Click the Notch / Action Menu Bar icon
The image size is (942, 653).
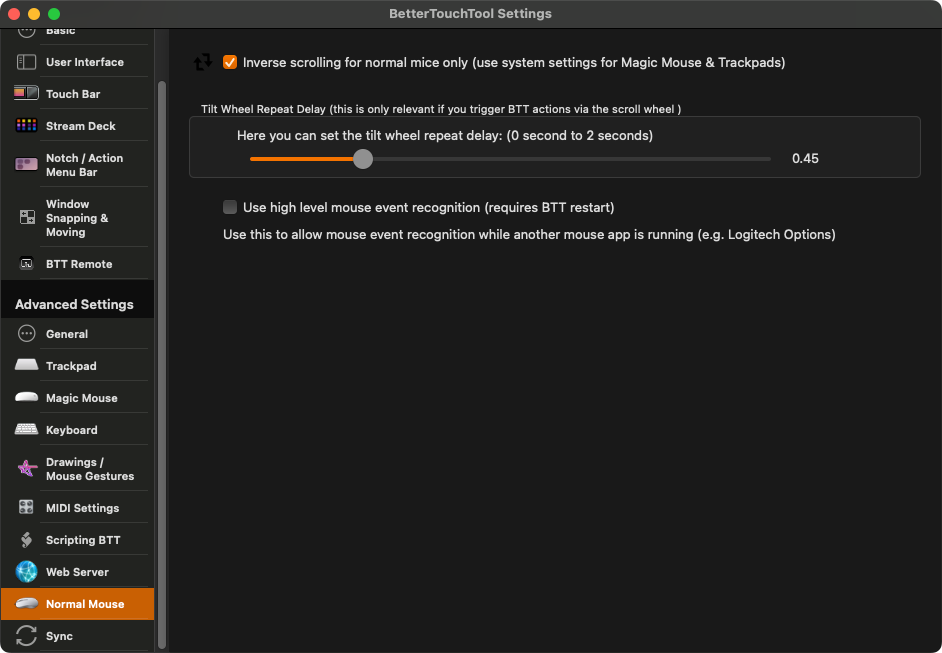pos(27,164)
